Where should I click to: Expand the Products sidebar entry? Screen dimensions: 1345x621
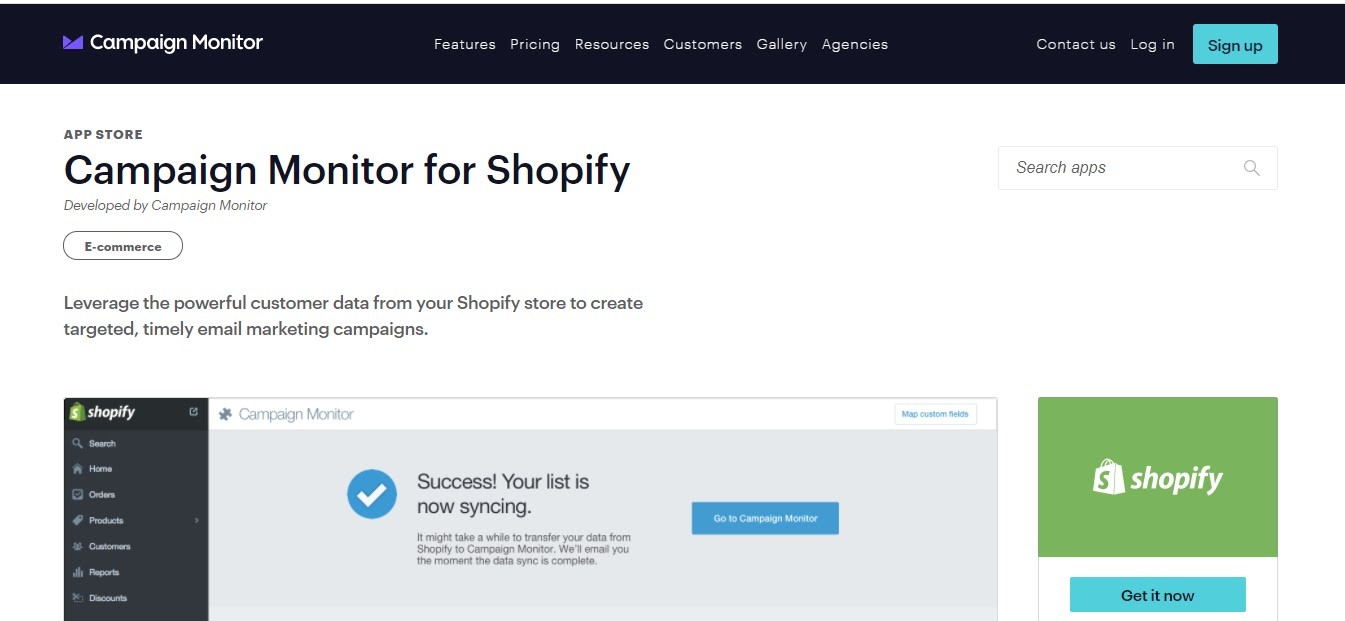(196, 520)
